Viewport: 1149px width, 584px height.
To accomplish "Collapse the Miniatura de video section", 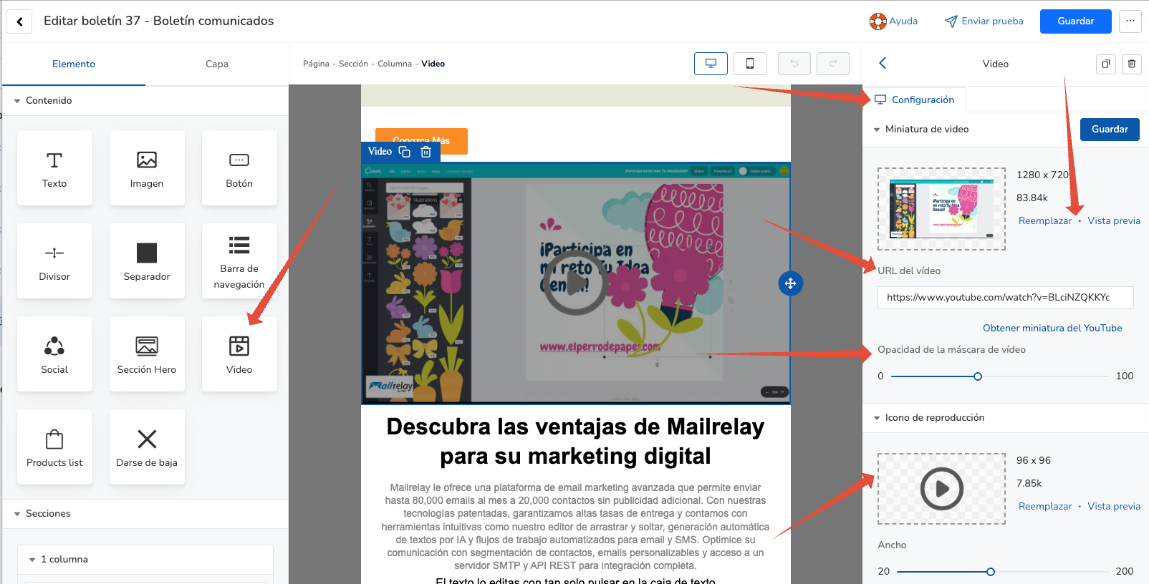I will click(877, 130).
